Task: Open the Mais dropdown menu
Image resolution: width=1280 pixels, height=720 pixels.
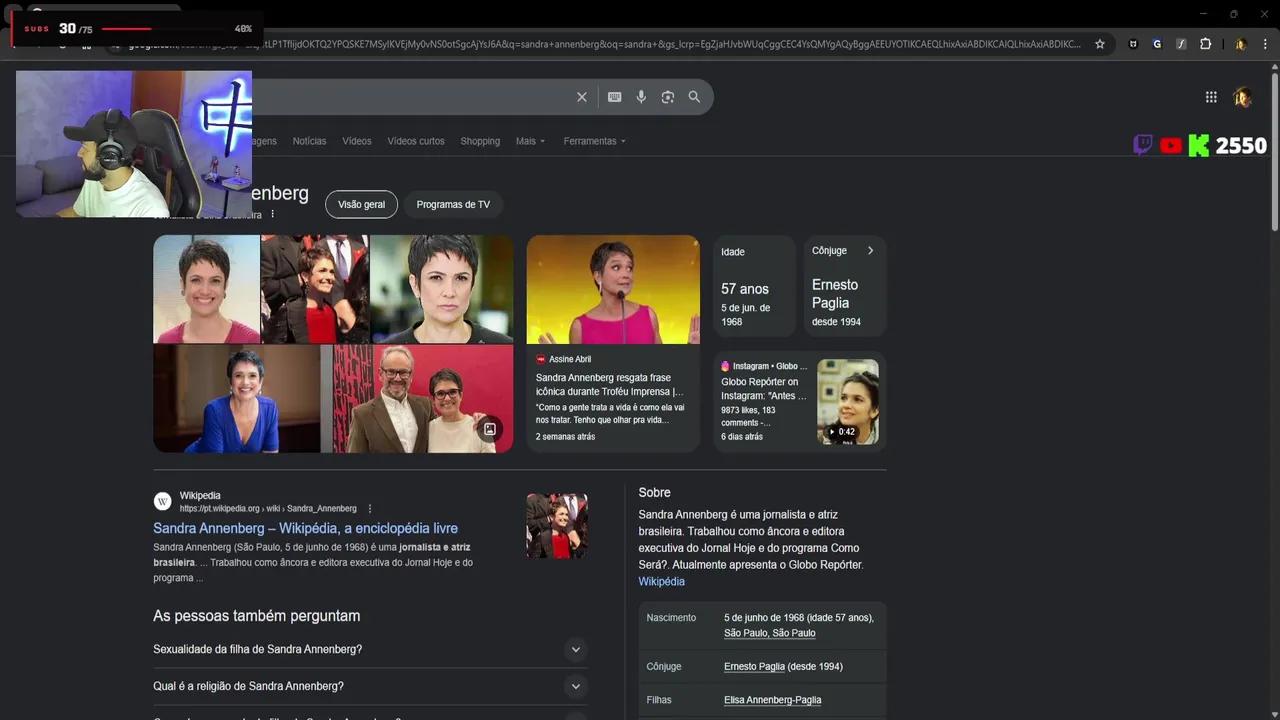Action: click(x=530, y=141)
